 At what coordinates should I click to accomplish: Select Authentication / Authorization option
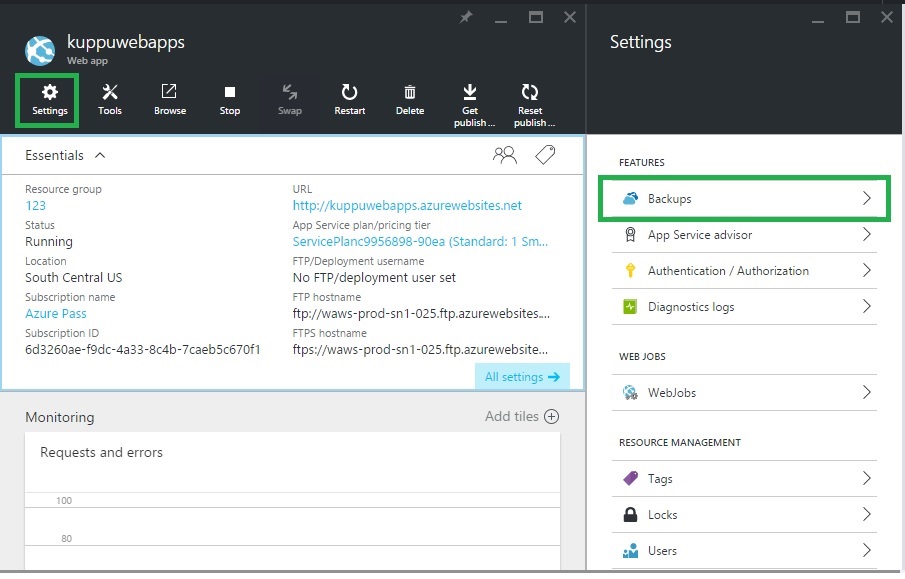click(743, 271)
